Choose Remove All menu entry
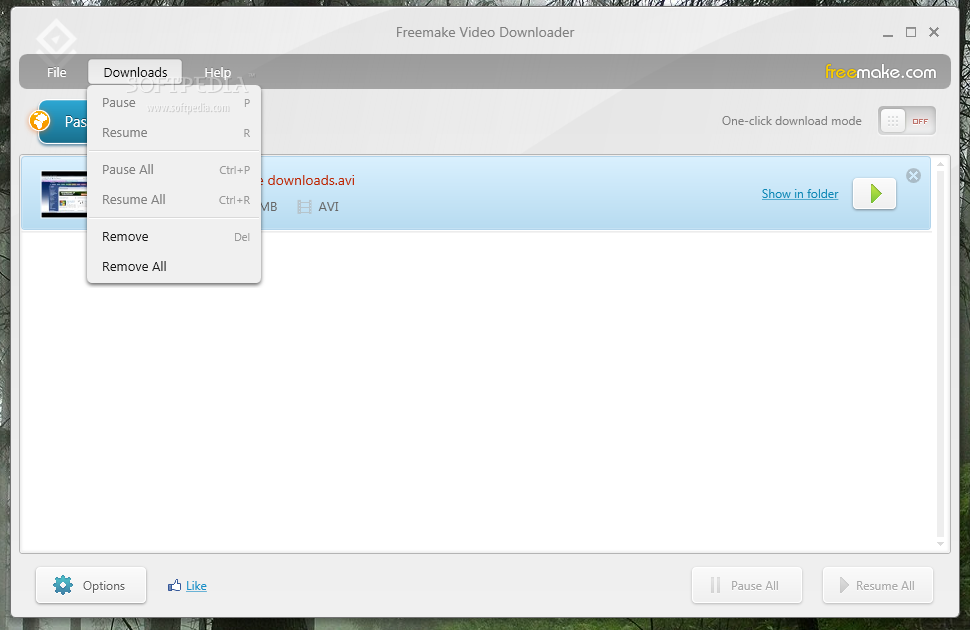 174,266
